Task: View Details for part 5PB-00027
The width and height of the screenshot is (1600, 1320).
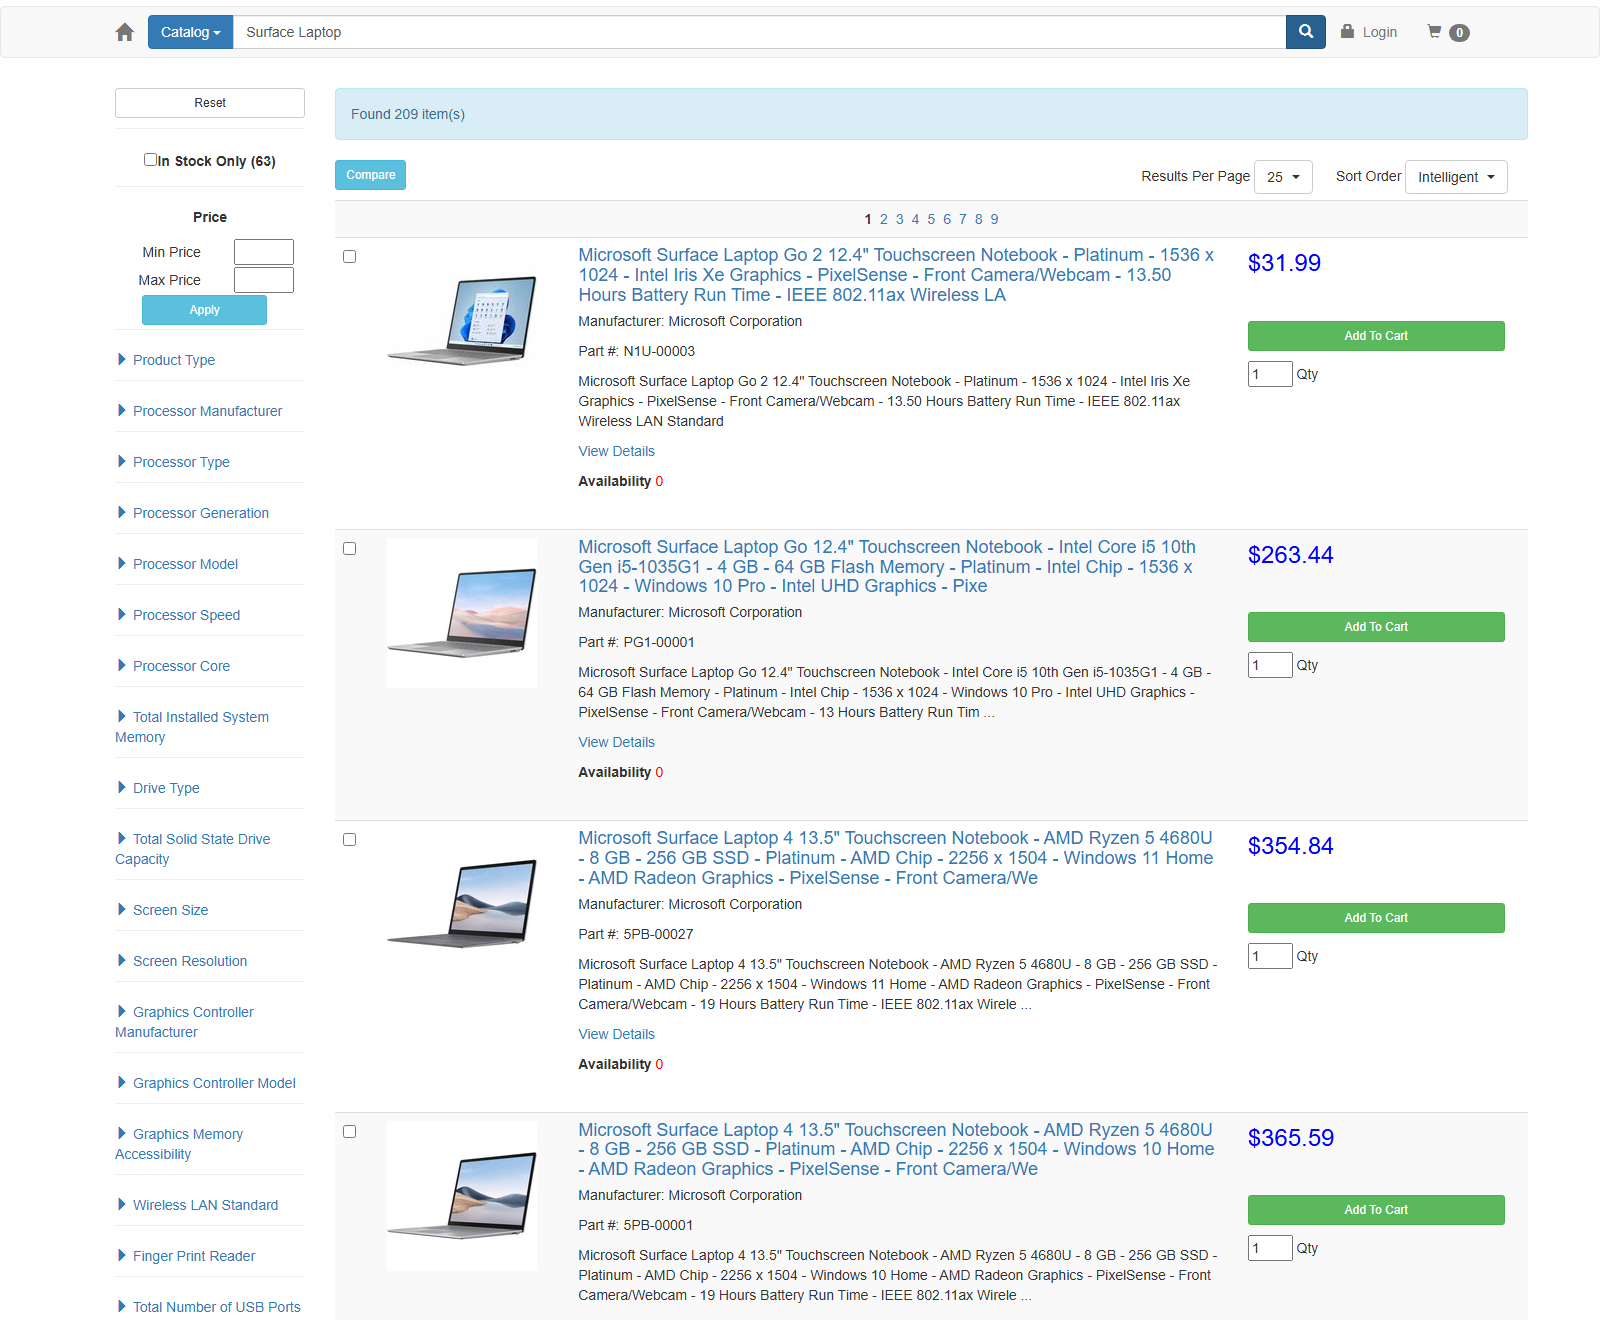Action: coord(616,1034)
